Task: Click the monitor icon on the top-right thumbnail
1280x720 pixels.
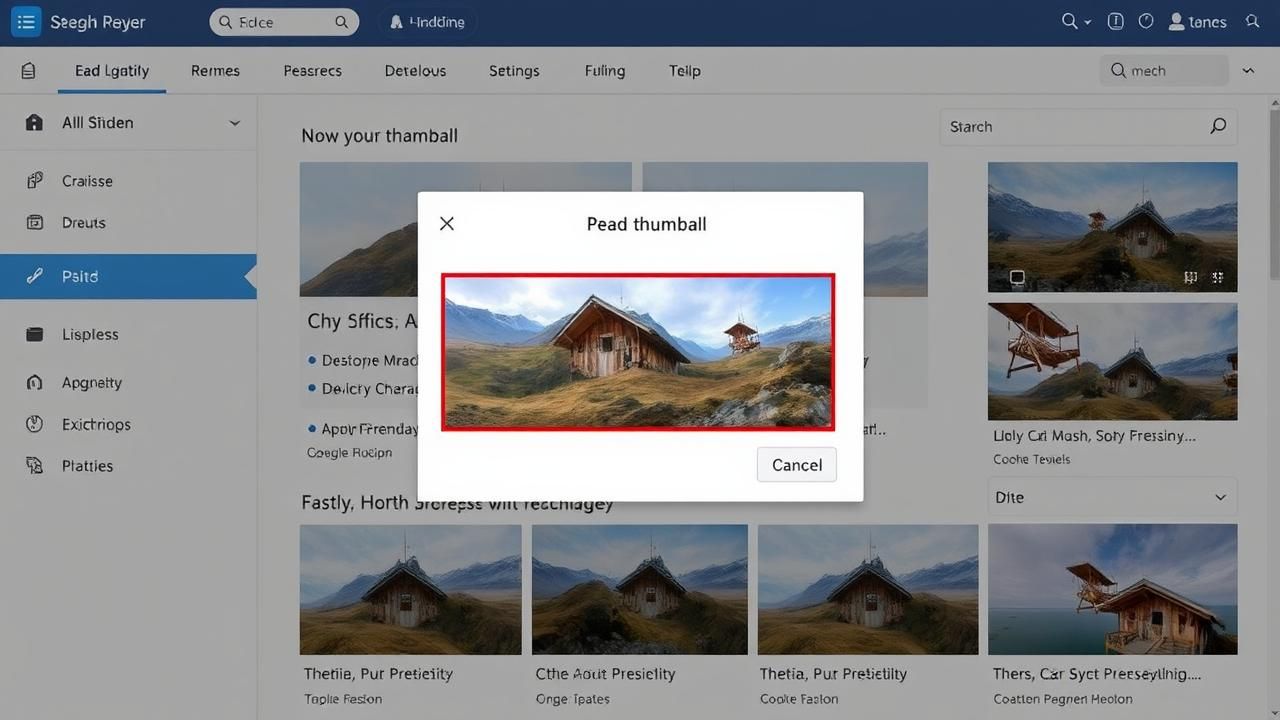Action: [x=1017, y=277]
